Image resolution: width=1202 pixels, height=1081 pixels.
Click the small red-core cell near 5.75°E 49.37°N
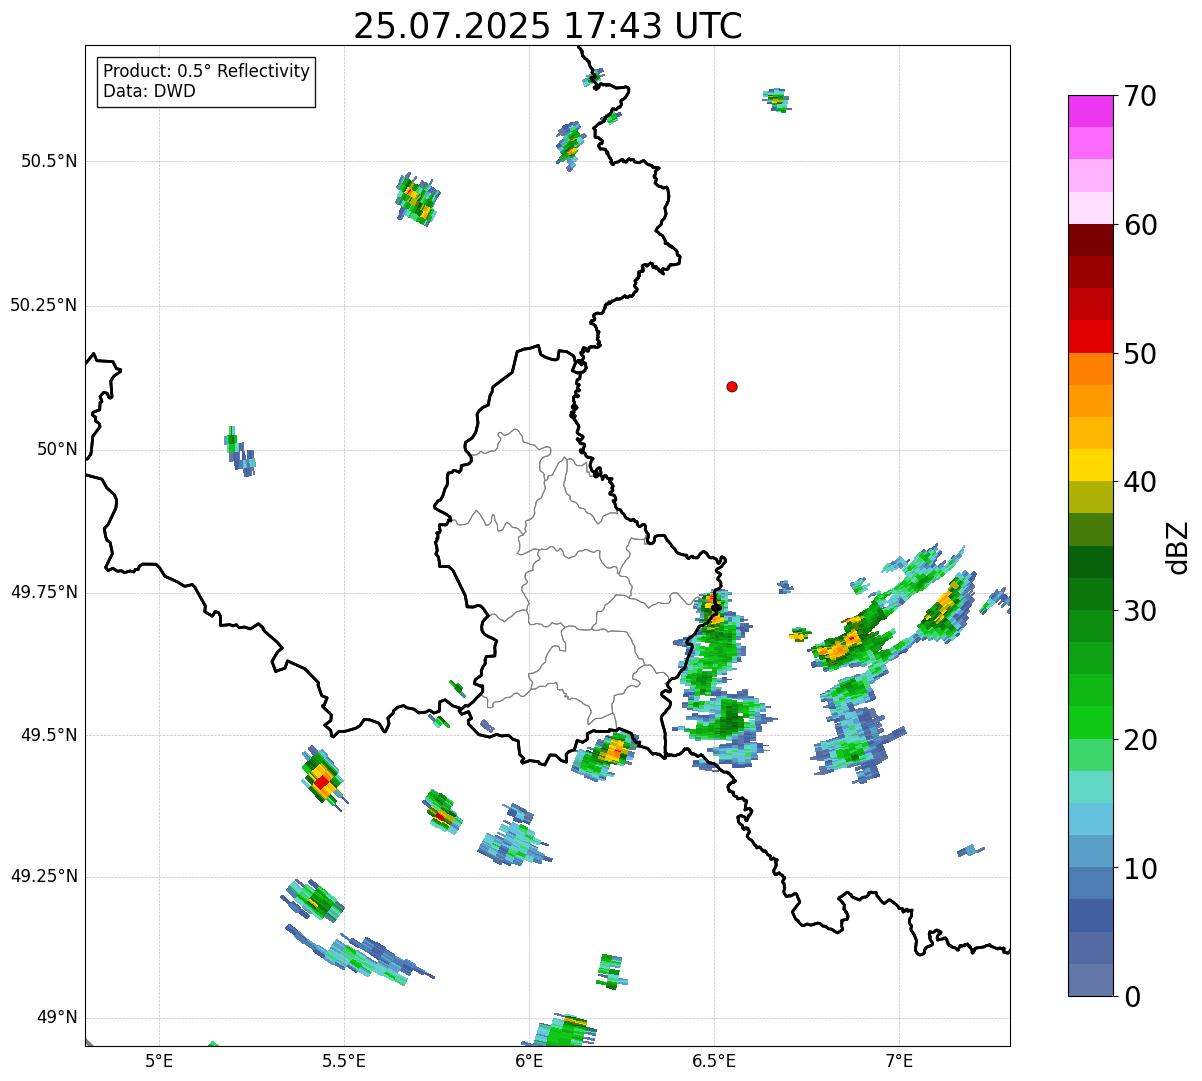coord(441,811)
